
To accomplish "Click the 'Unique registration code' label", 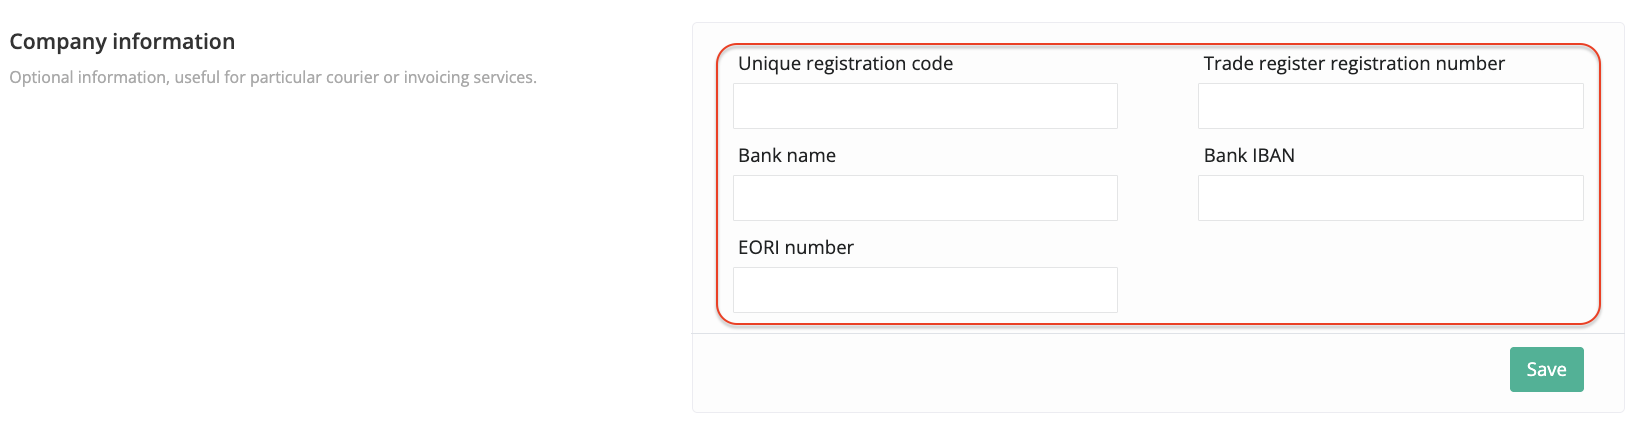I will click(845, 64).
